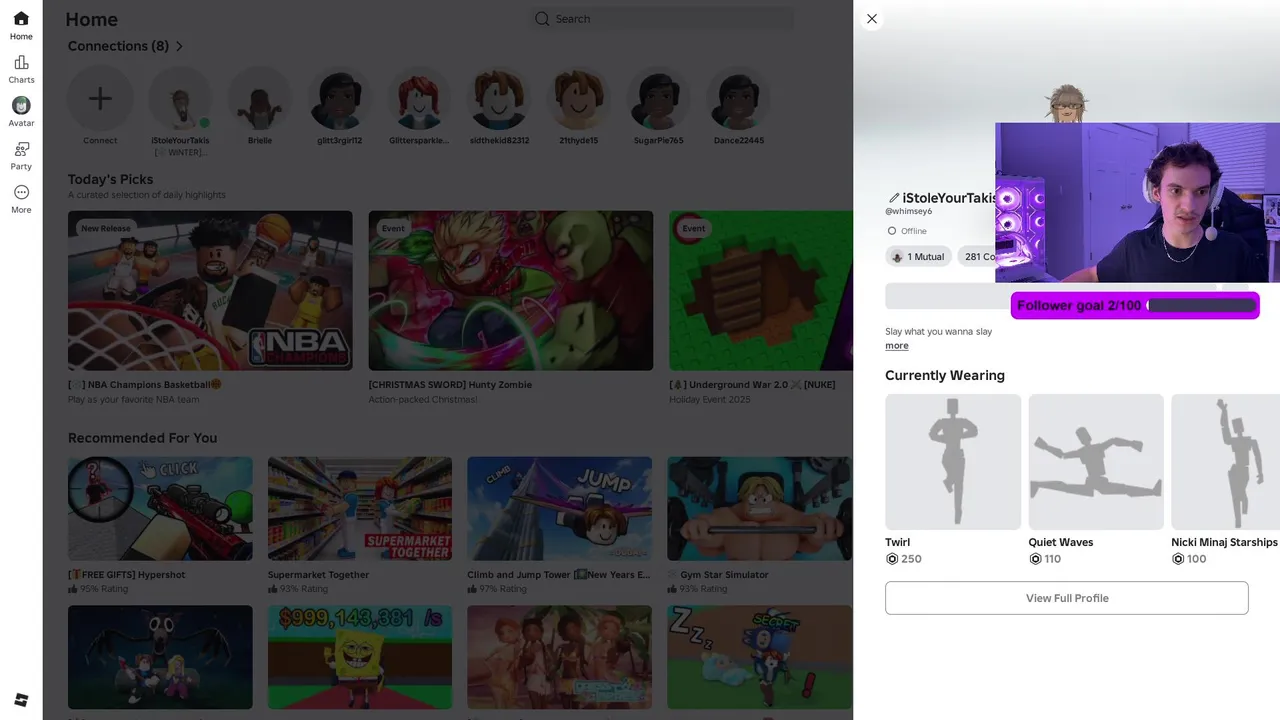Click the Offline status text
The width and height of the screenshot is (1280, 720).
tap(914, 231)
